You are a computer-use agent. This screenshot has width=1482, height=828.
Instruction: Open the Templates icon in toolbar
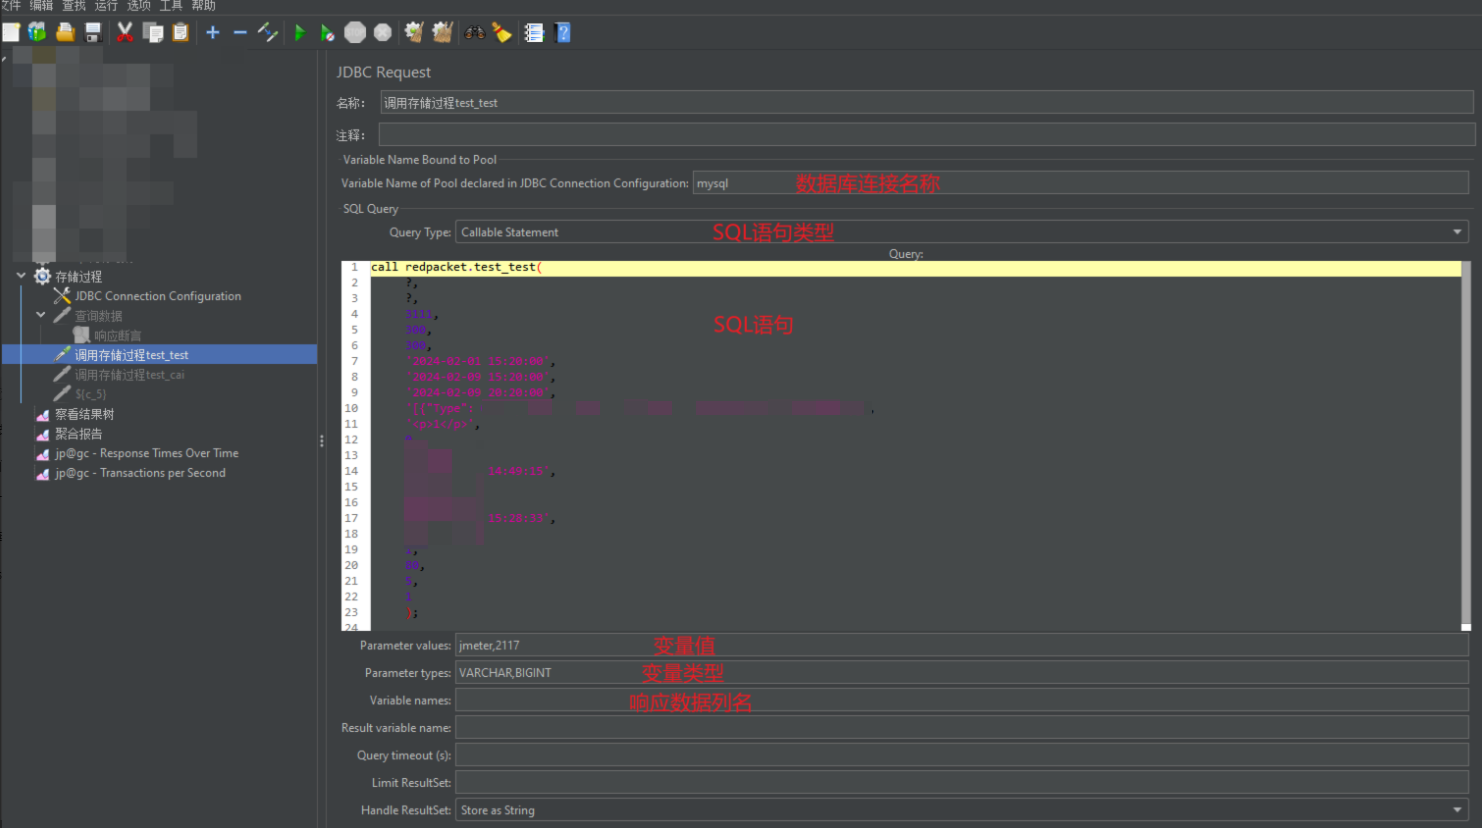[x=38, y=33]
